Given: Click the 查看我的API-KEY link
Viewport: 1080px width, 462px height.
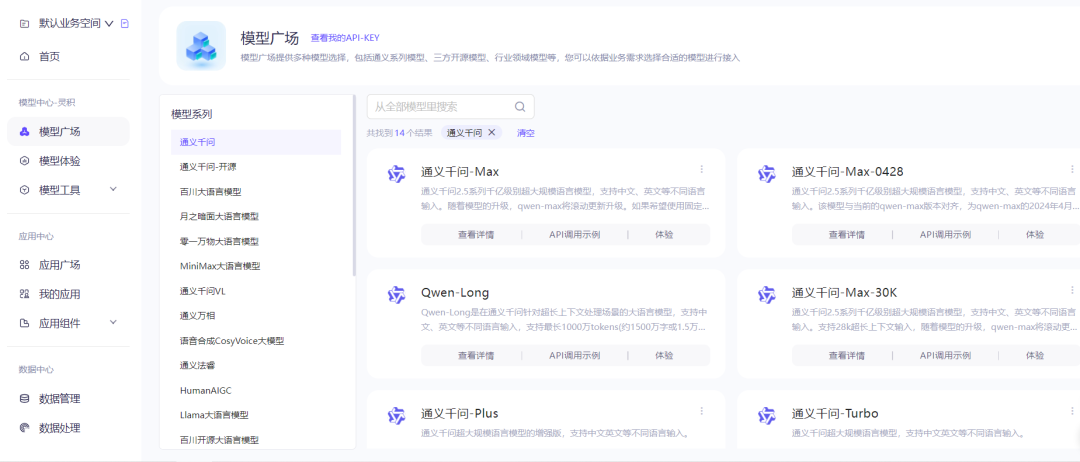Looking at the screenshot, I should pos(345,39).
